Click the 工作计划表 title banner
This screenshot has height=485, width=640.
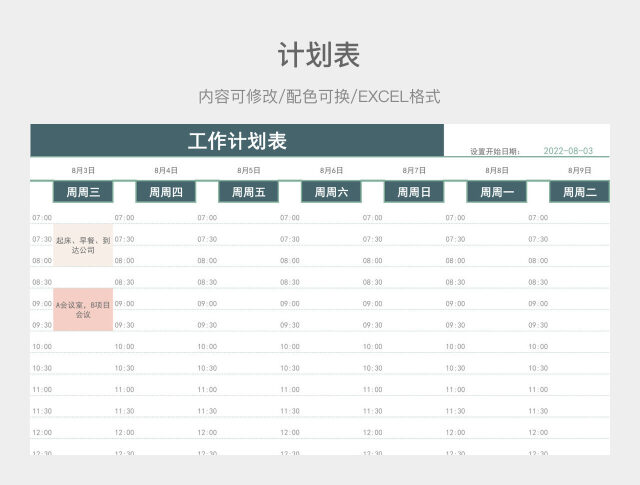(237, 141)
